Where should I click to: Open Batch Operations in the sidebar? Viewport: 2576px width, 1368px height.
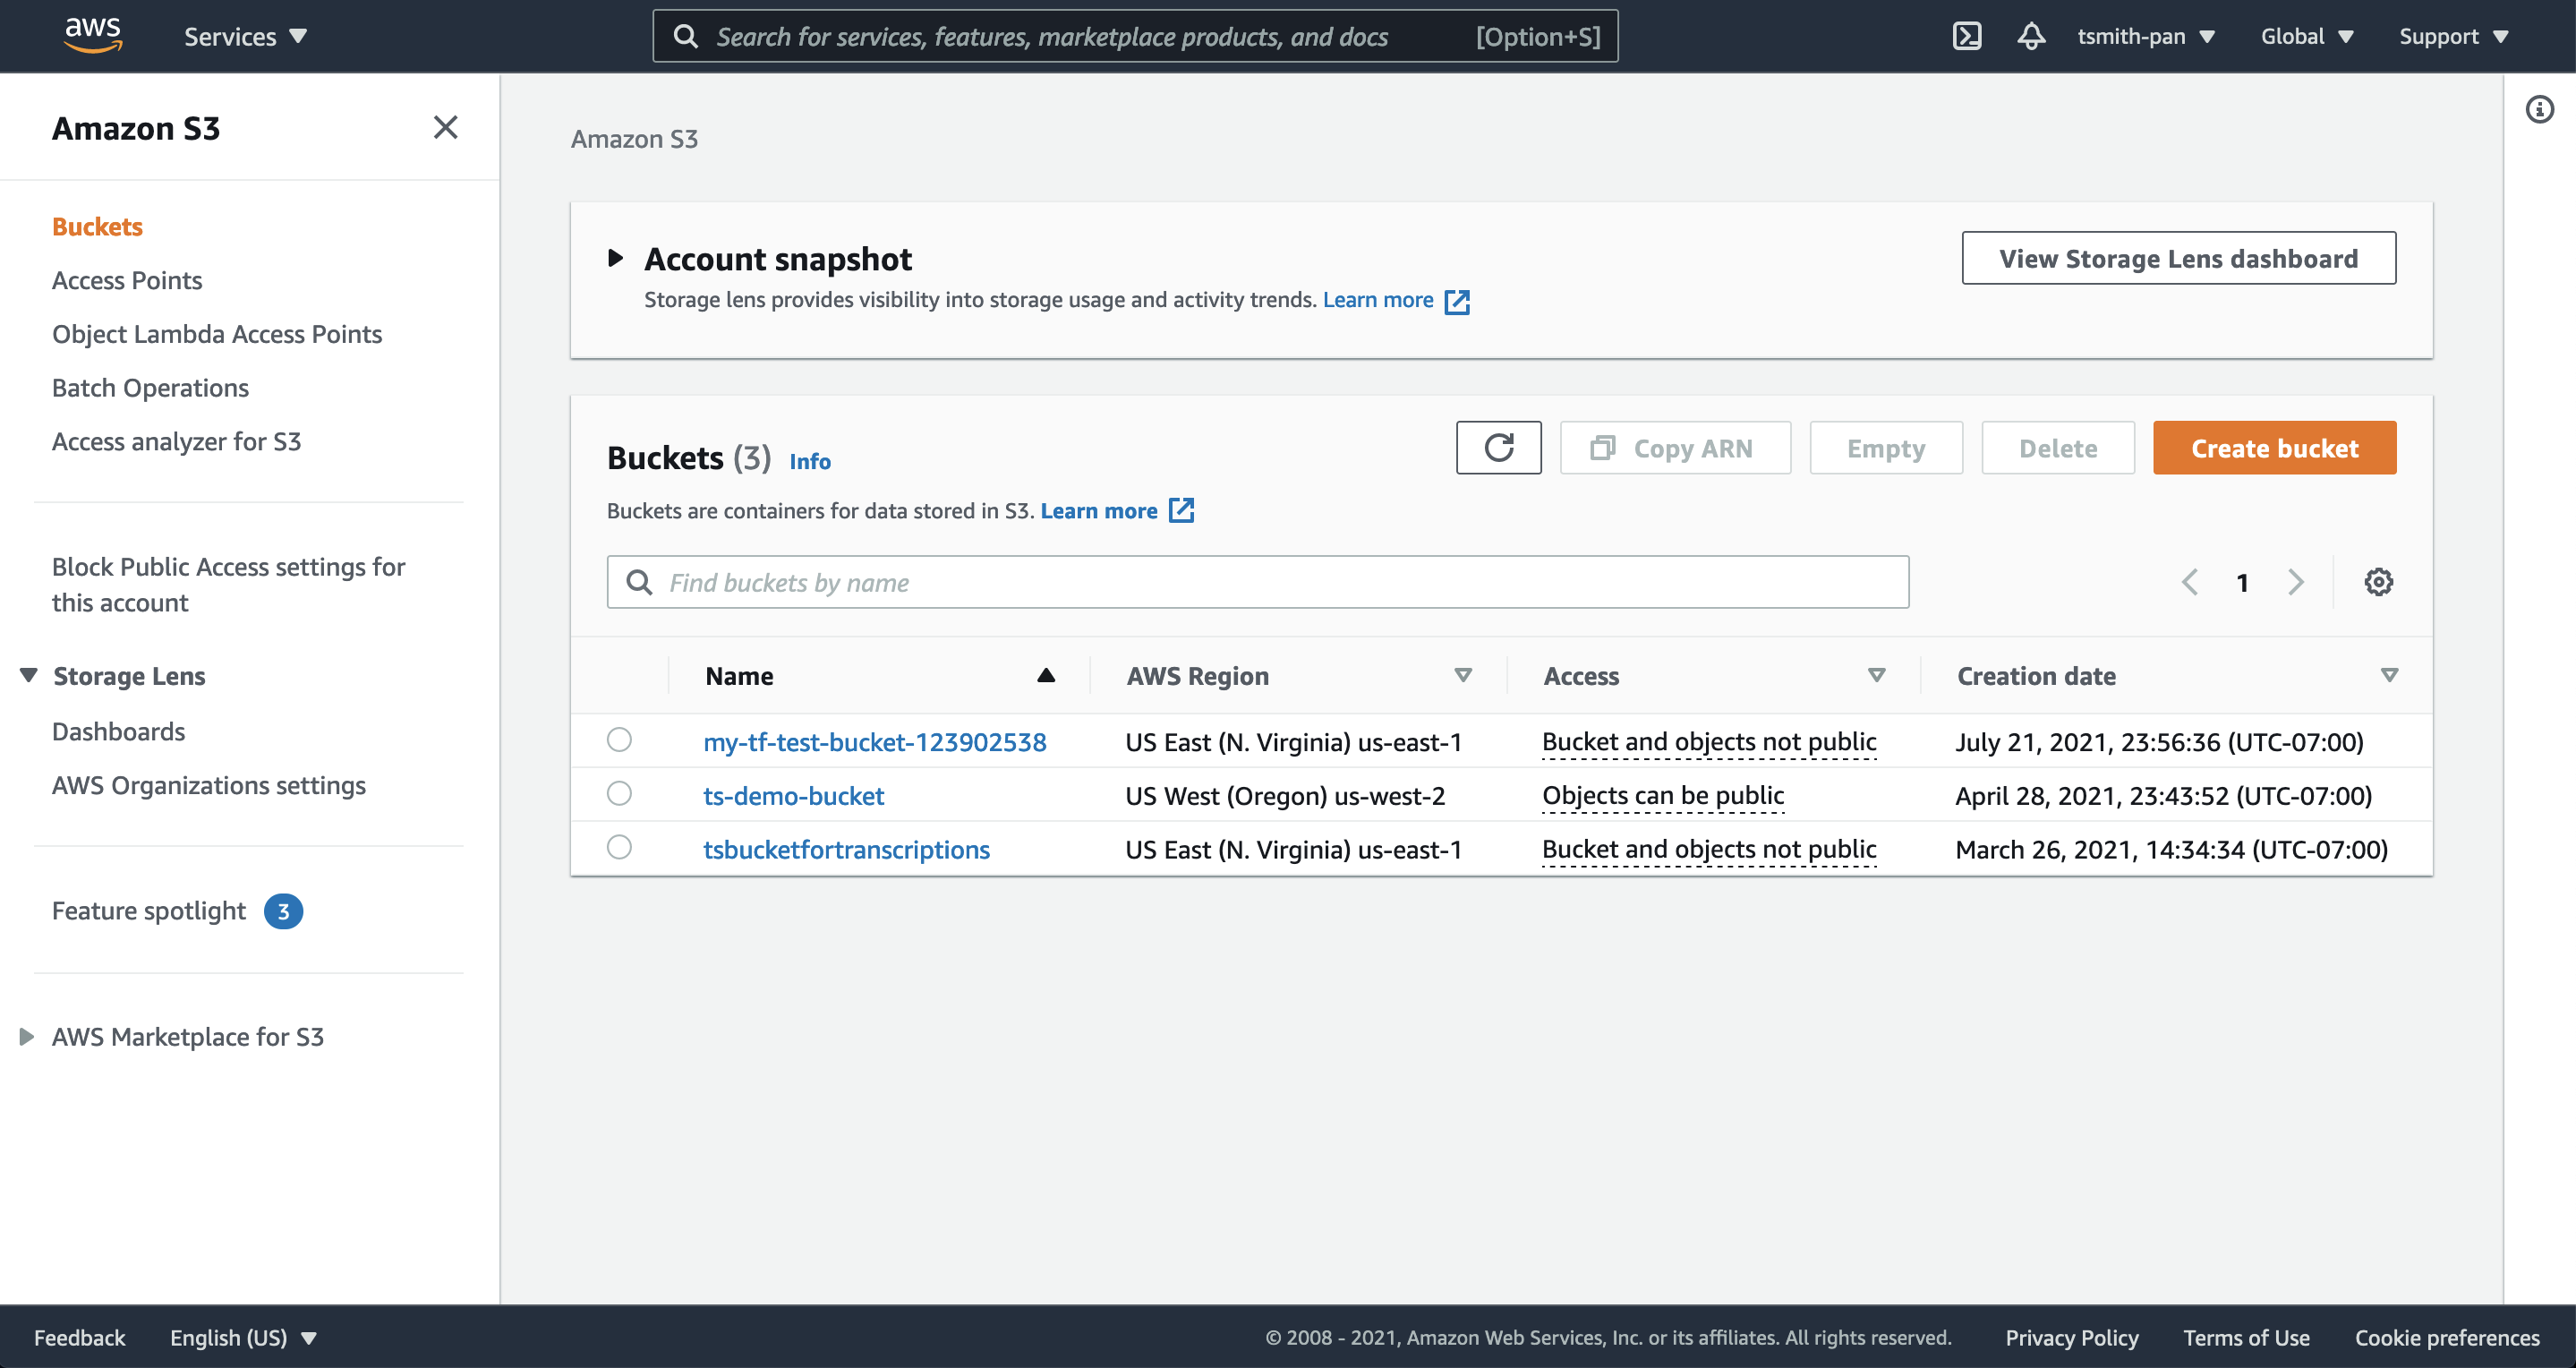pyautogui.click(x=150, y=388)
